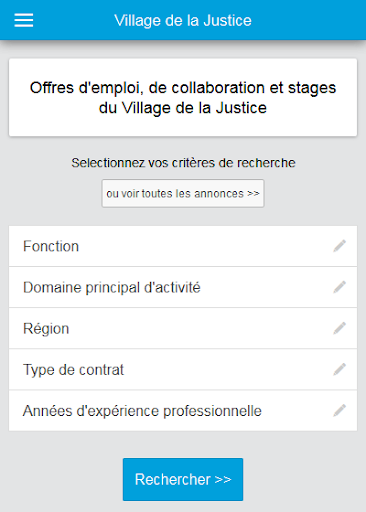Click the Rechercher >> button

pyautogui.click(x=183, y=479)
